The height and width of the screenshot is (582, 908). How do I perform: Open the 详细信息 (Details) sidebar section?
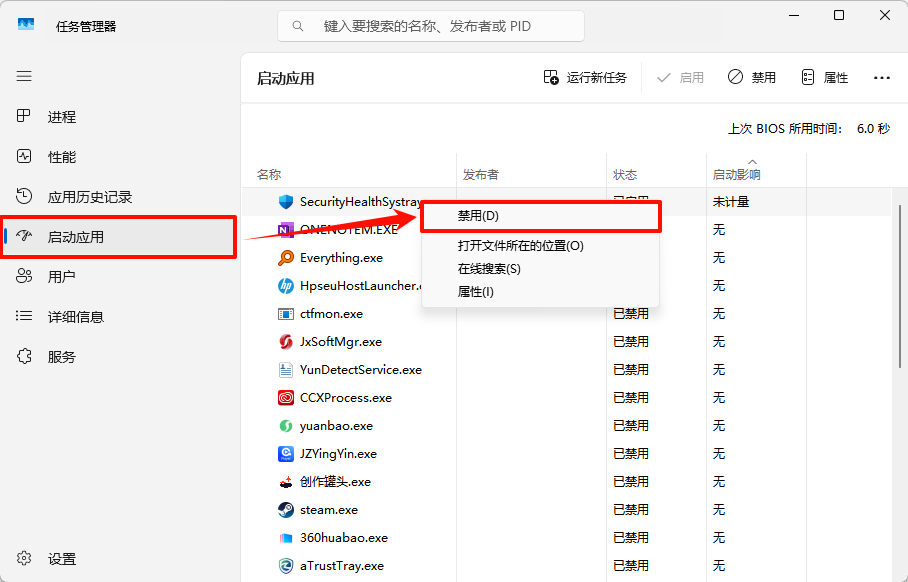[60, 316]
